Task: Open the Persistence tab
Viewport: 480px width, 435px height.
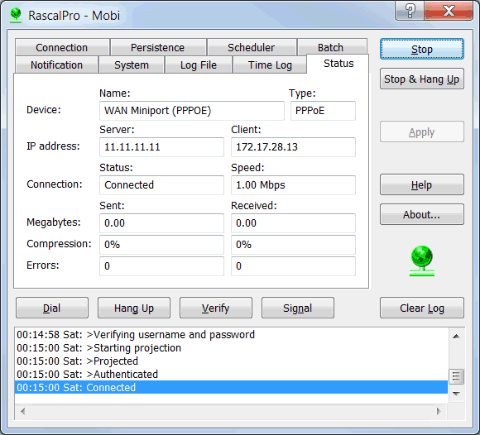Action: pyautogui.click(x=158, y=47)
